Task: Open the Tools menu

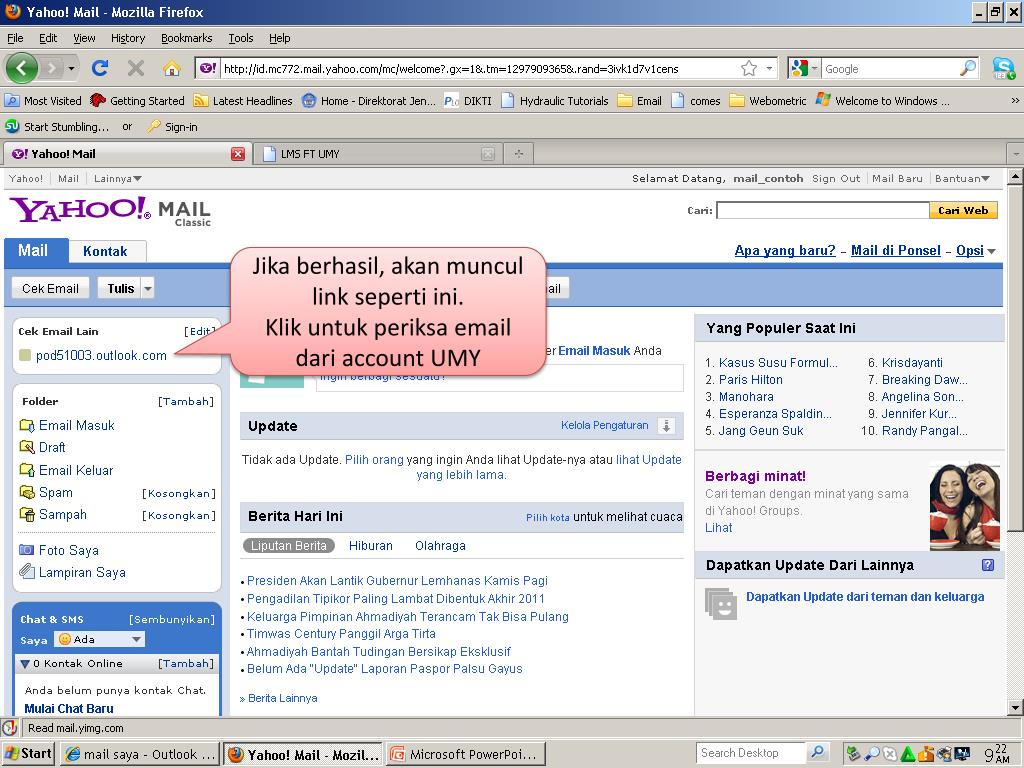Action: (x=240, y=38)
